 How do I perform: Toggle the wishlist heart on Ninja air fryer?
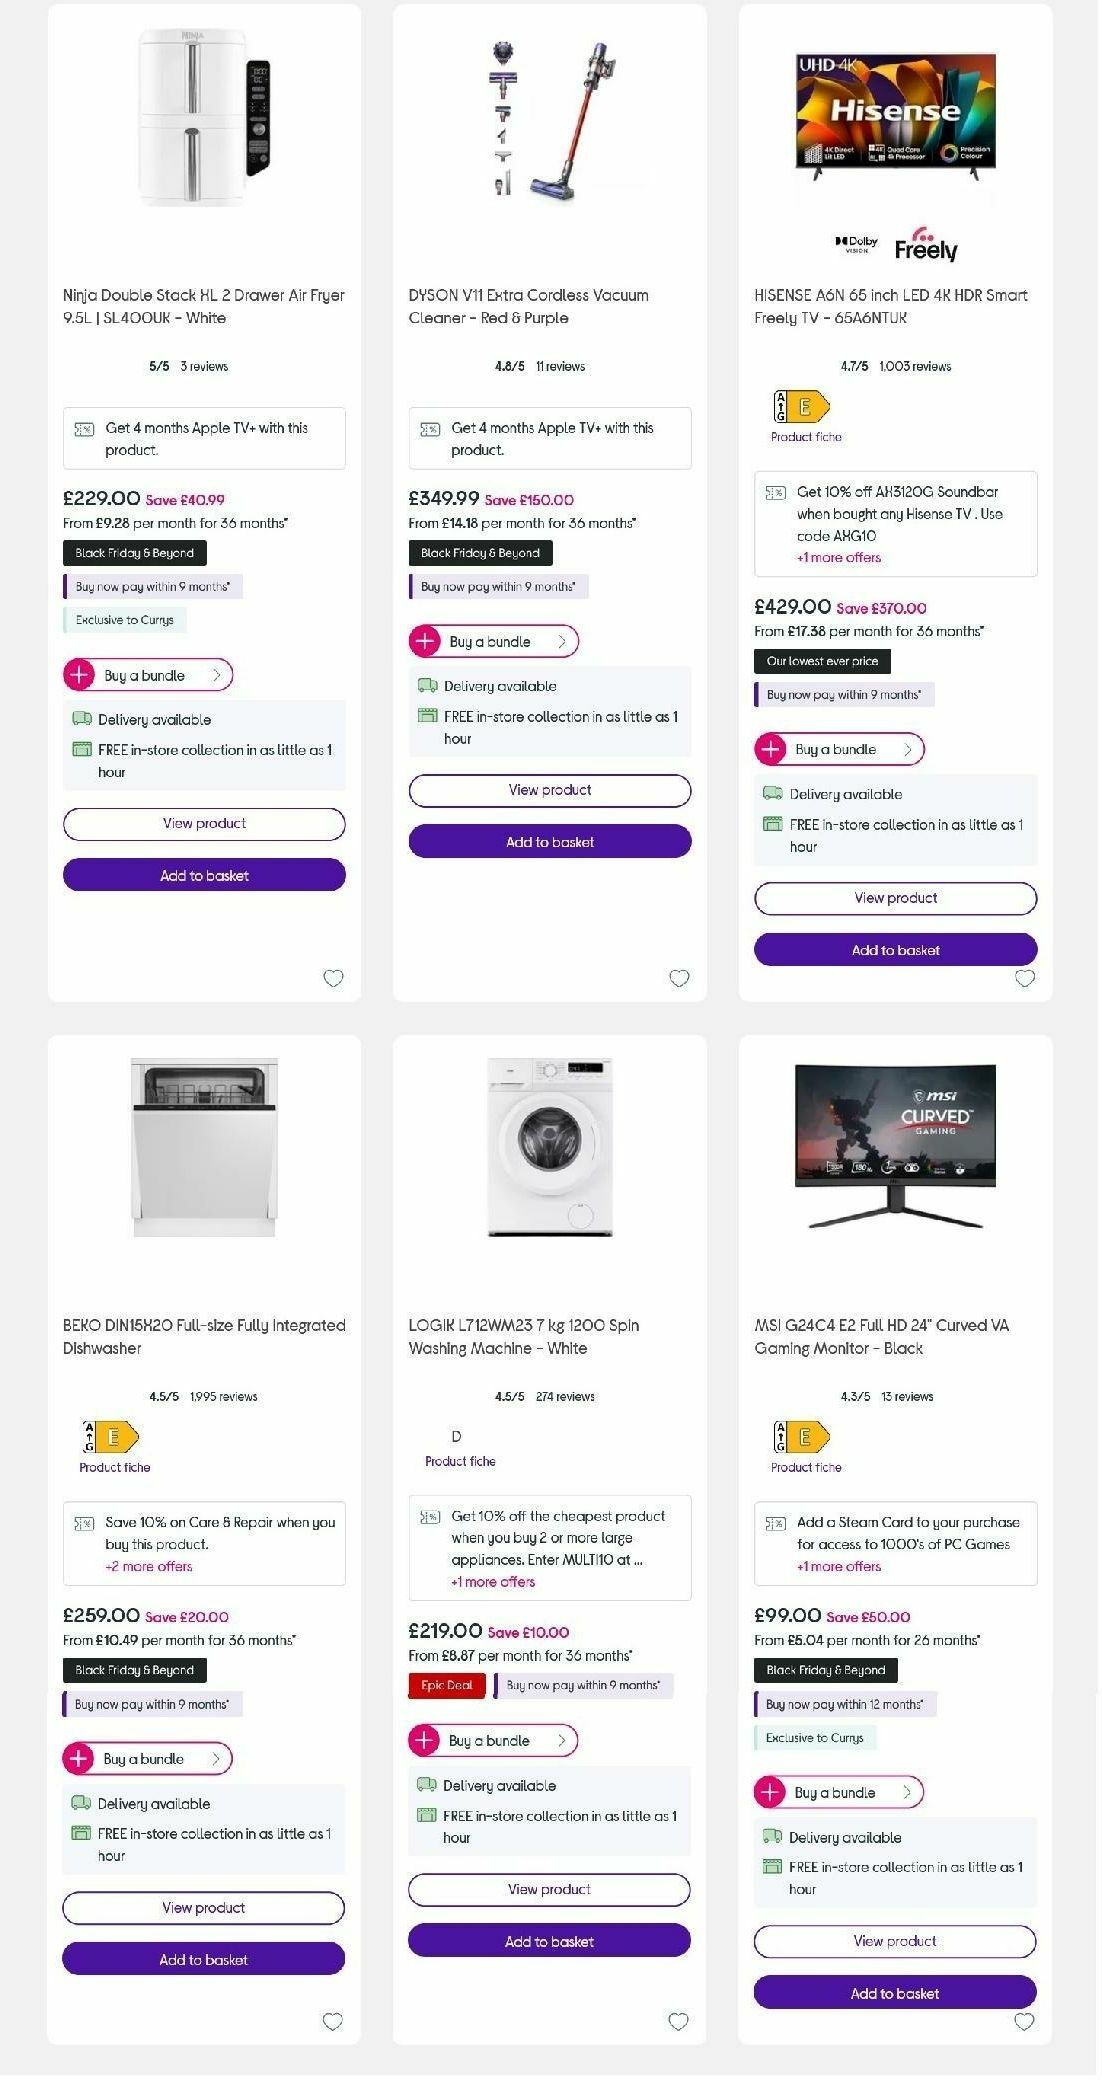[x=332, y=977]
